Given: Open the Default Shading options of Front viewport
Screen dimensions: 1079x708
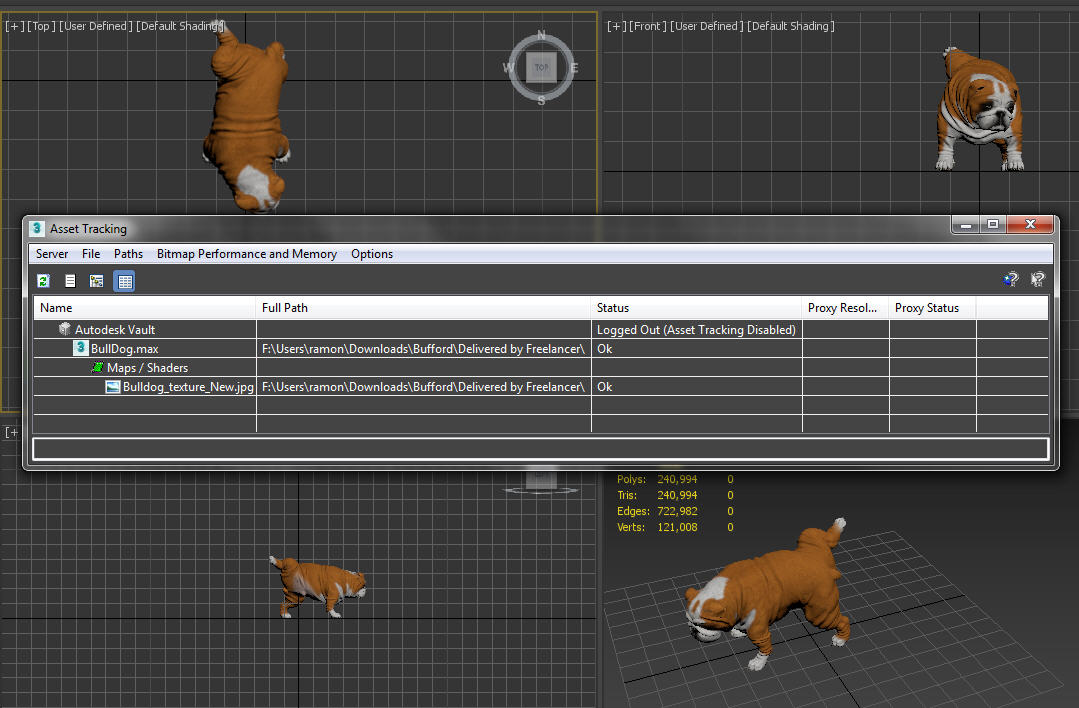Looking at the screenshot, I should (789, 26).
